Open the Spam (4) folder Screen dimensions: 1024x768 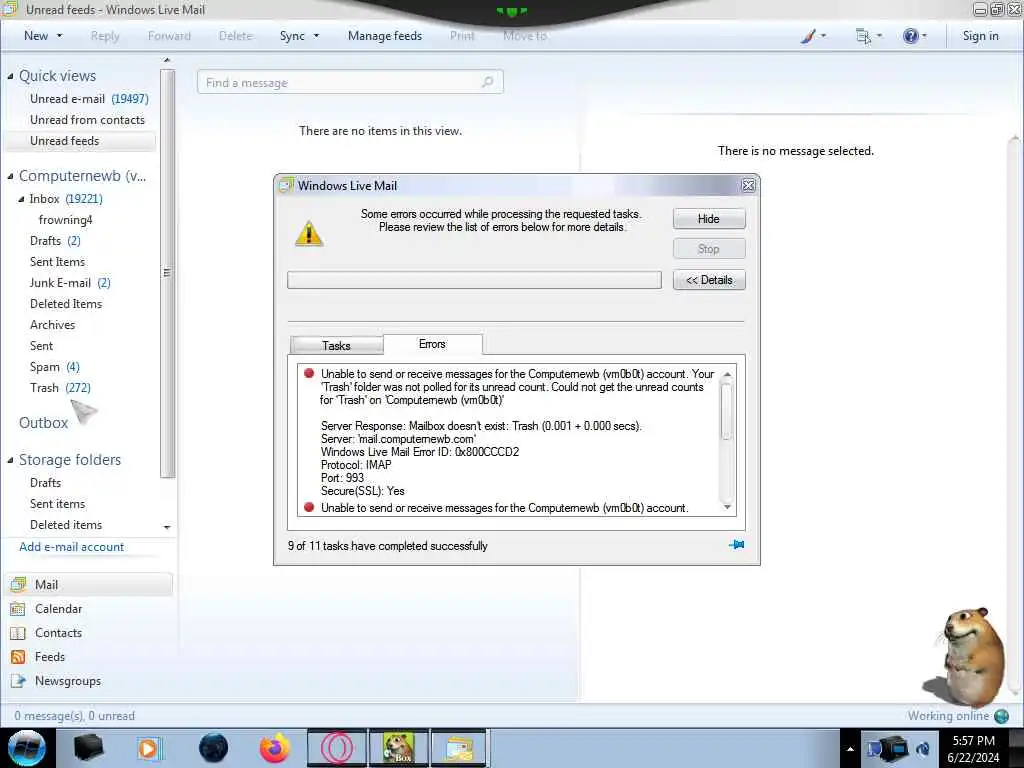[x=54, y=366]
